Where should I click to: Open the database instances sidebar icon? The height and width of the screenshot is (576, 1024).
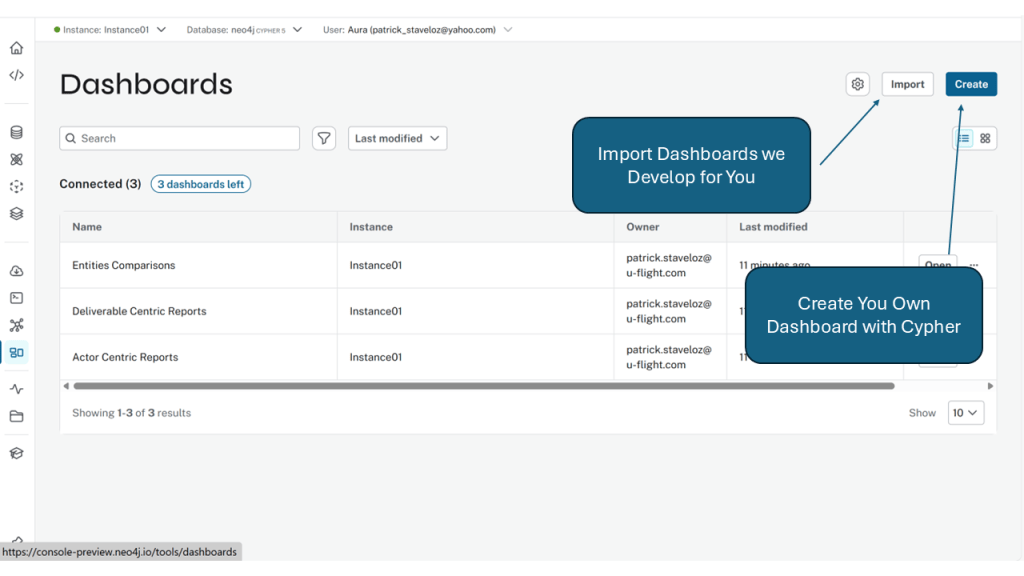click(x=16, y=132)
